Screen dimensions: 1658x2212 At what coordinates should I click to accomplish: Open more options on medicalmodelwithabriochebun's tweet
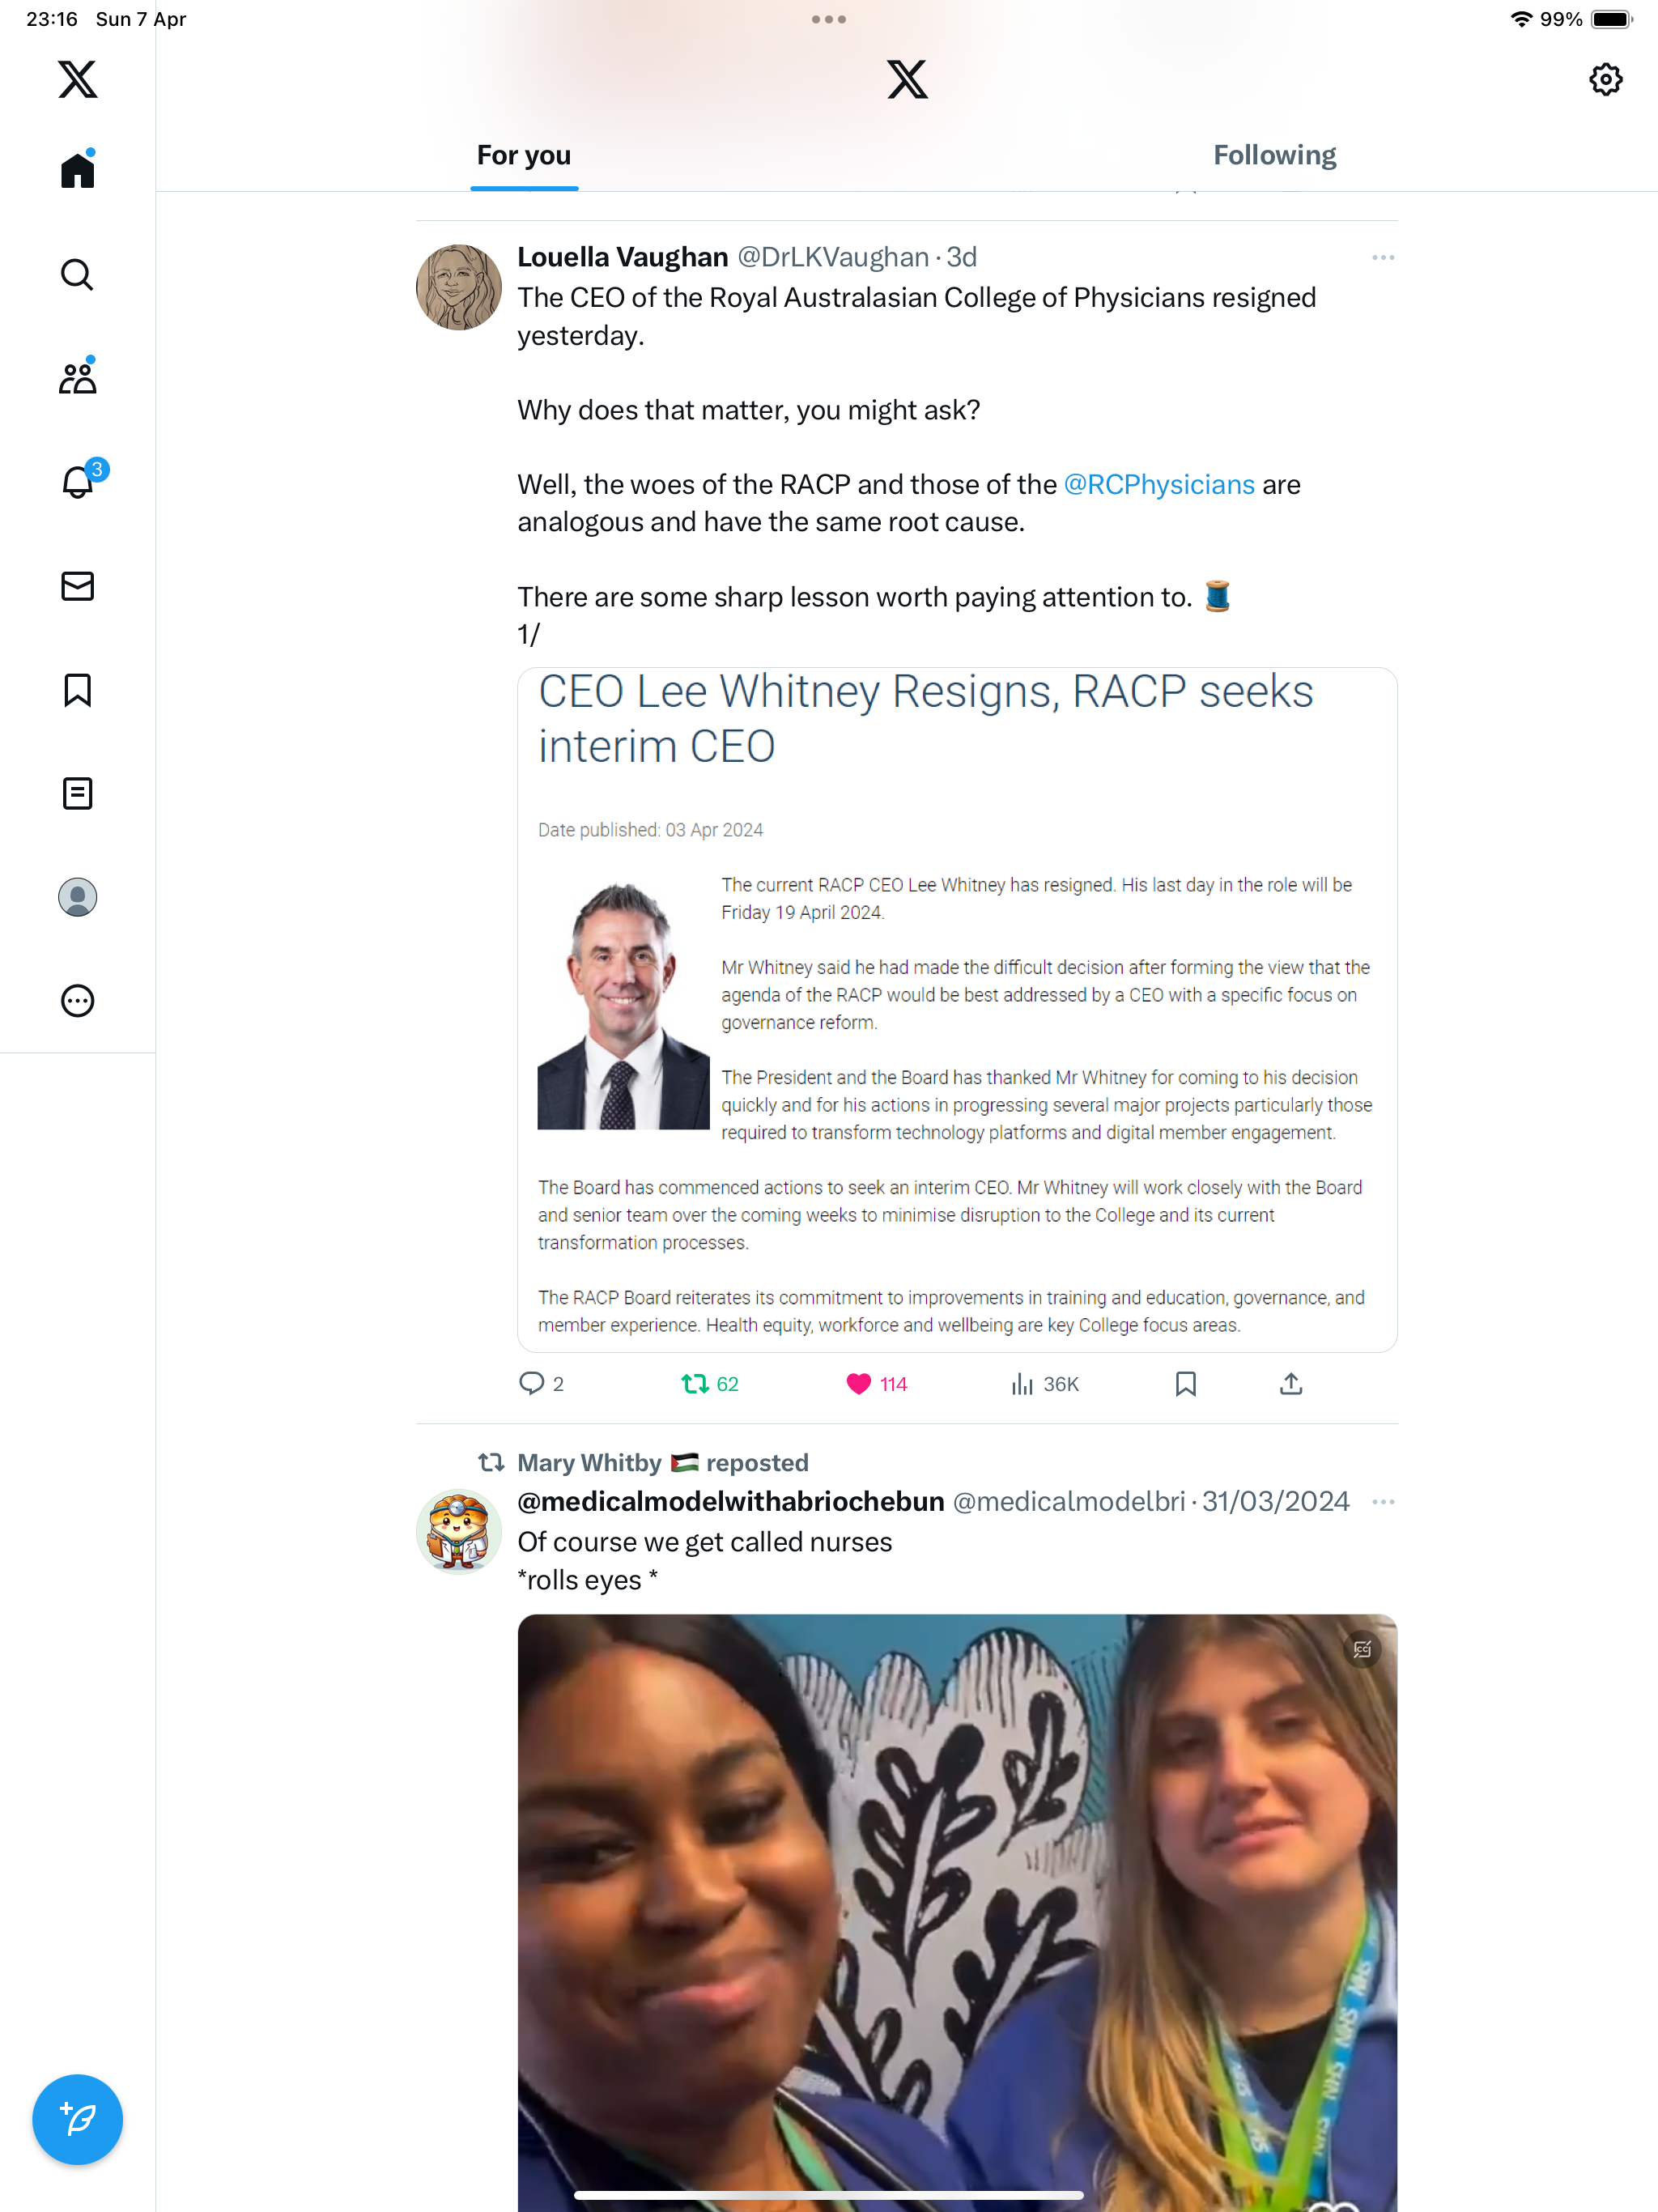[1383, 1502]
